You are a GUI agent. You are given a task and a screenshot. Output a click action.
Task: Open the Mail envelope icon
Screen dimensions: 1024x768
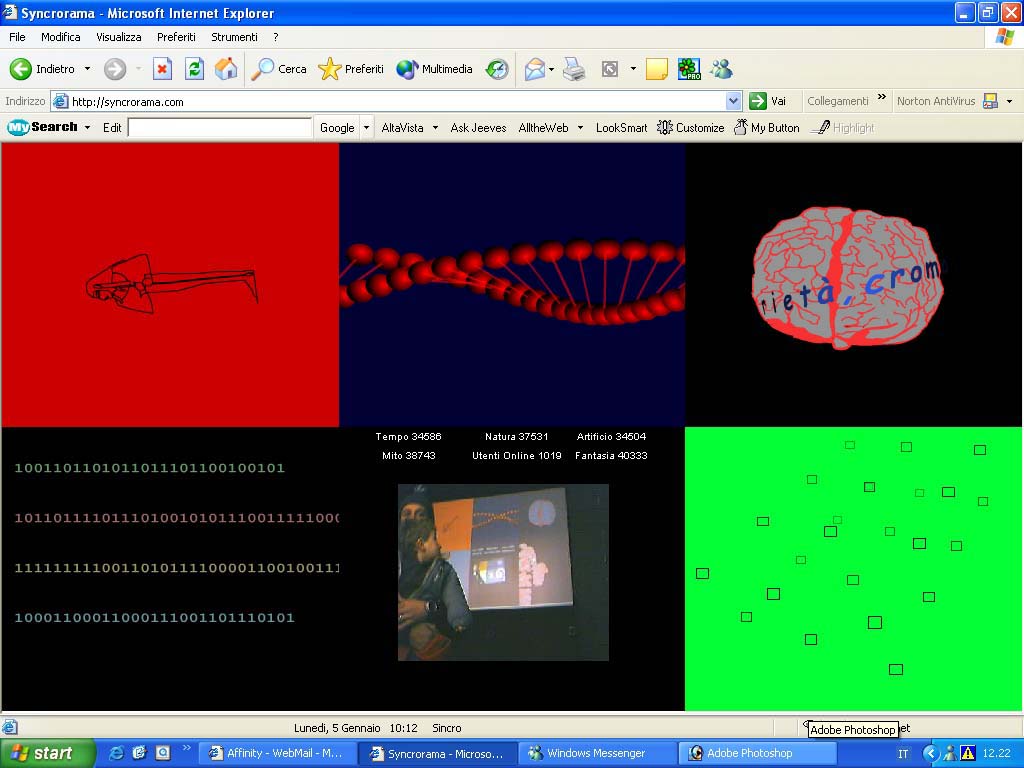(x=535, y=69)
